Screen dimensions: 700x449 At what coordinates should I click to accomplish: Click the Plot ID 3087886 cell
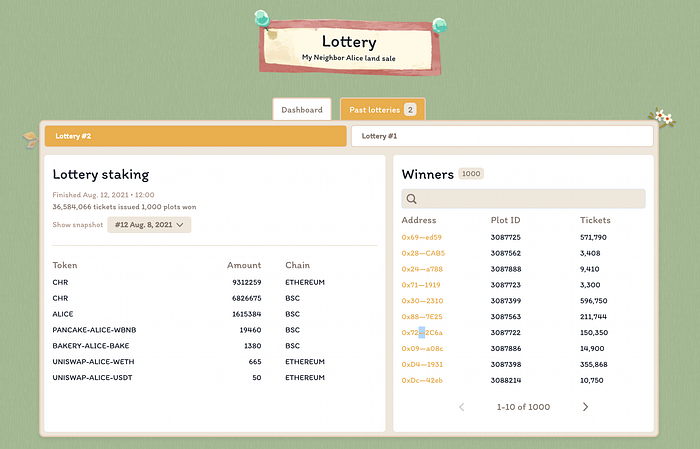point(506,349)
